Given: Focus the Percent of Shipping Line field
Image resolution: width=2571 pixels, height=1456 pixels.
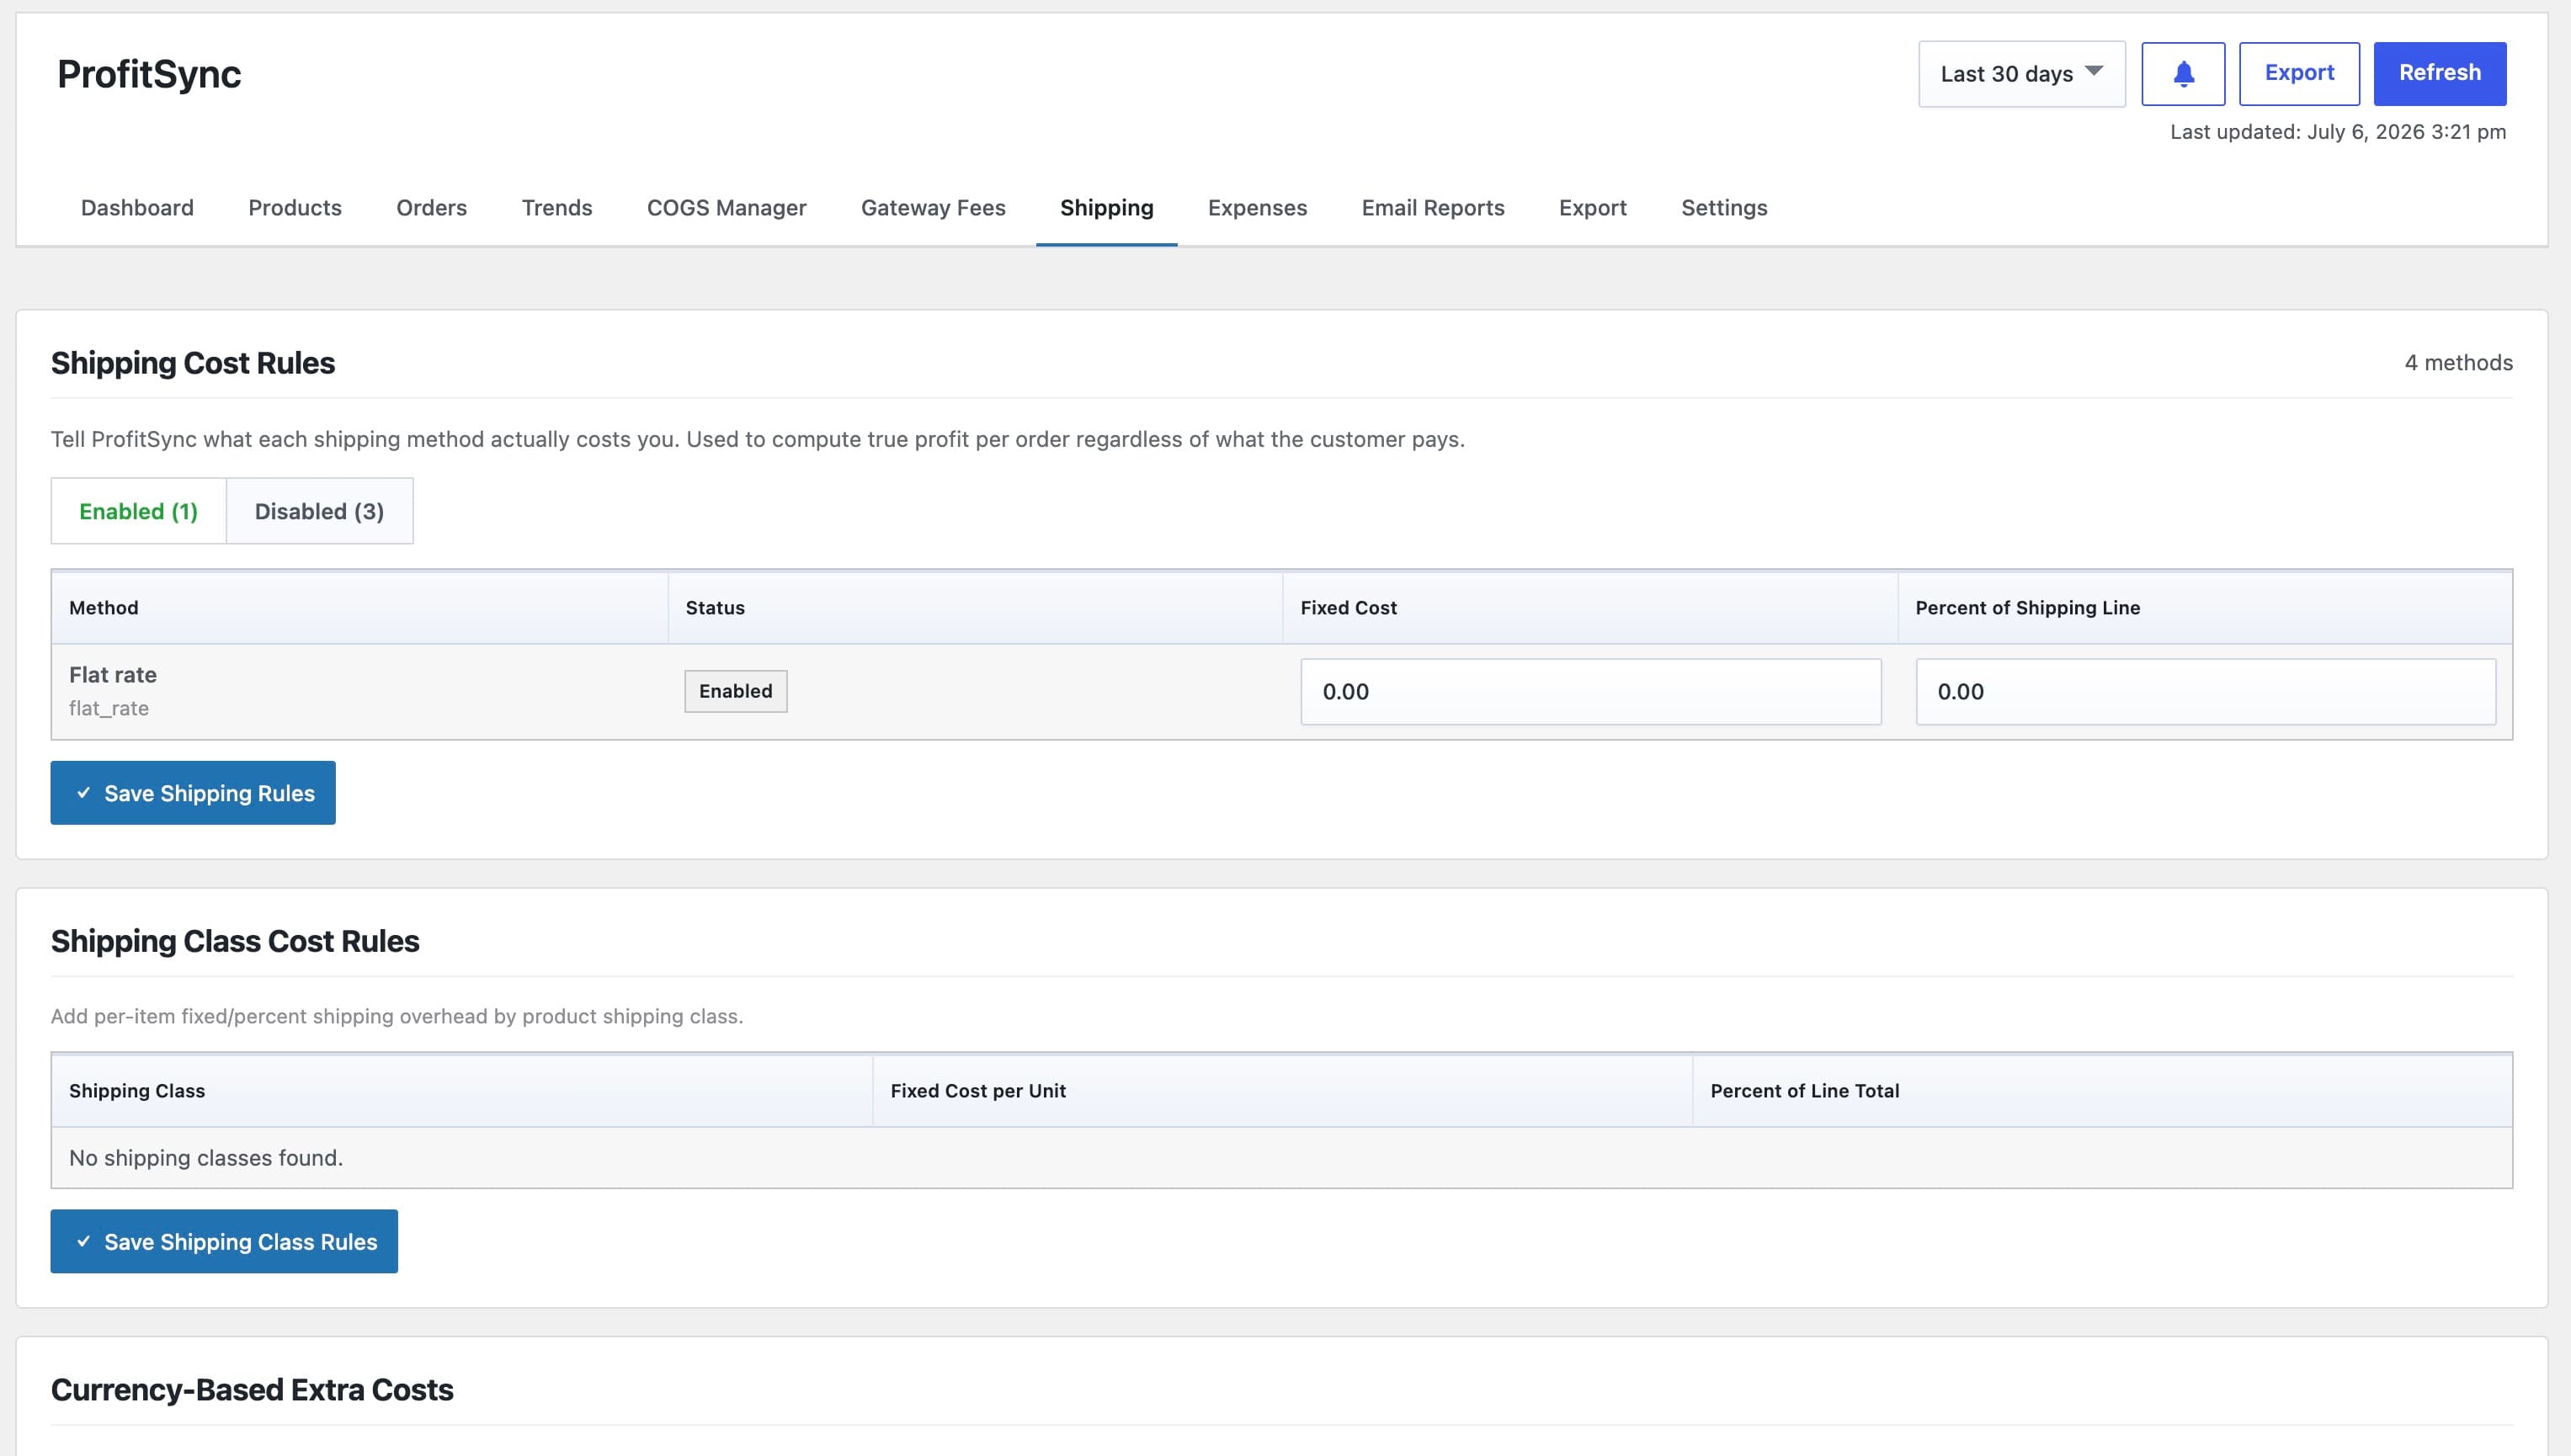Looking at the screenshot, I should tap(2205, 691).
